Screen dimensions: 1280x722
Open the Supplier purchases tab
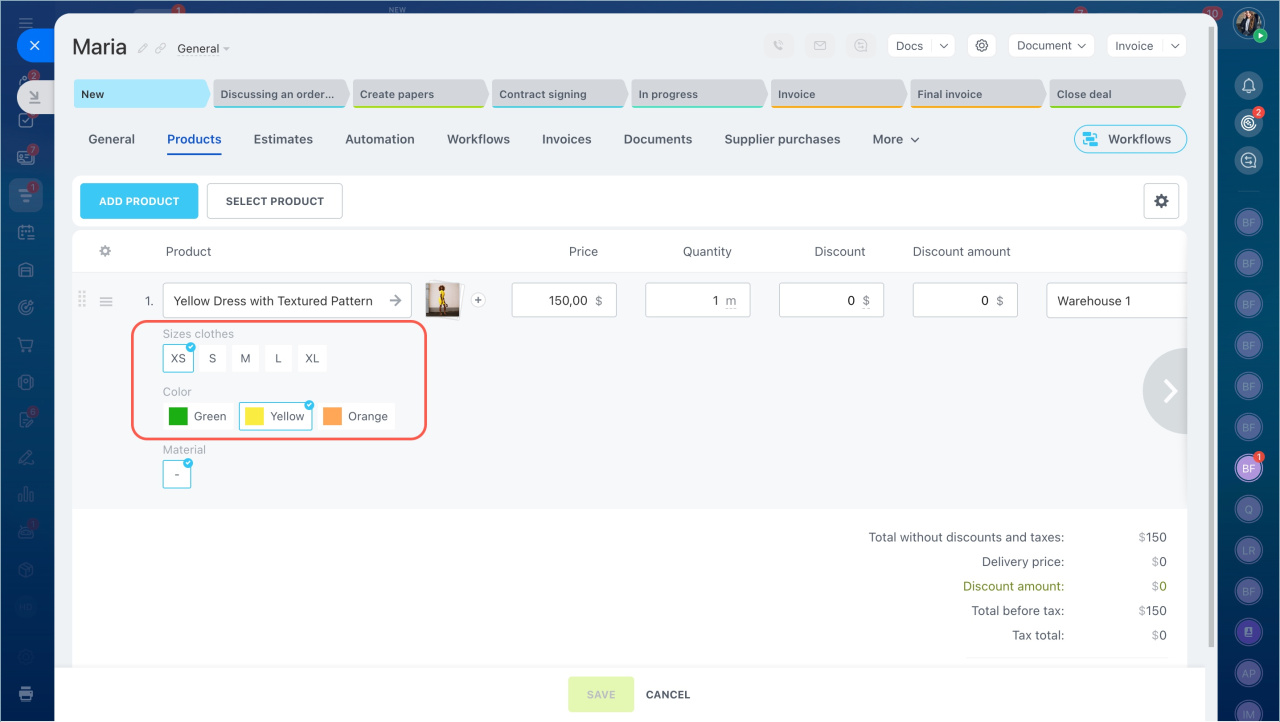(x=782, y=140)
